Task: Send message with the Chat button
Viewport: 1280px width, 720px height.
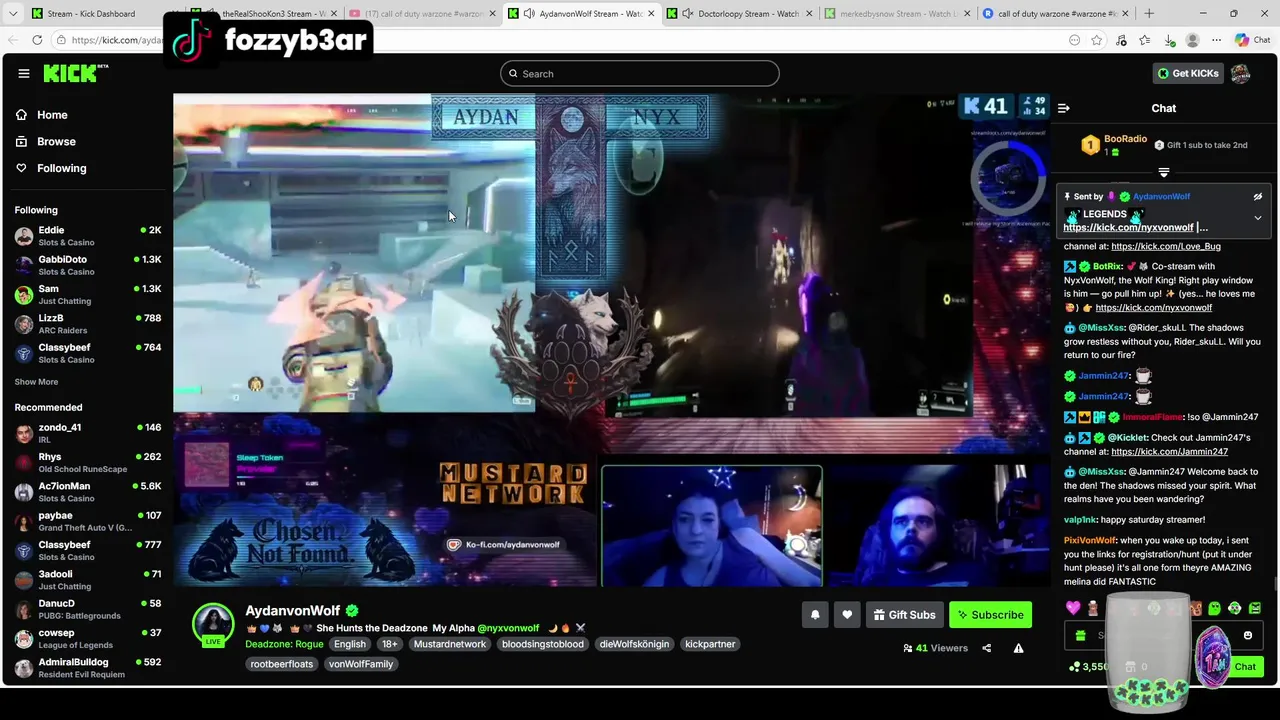Action: click(1245, 666)
